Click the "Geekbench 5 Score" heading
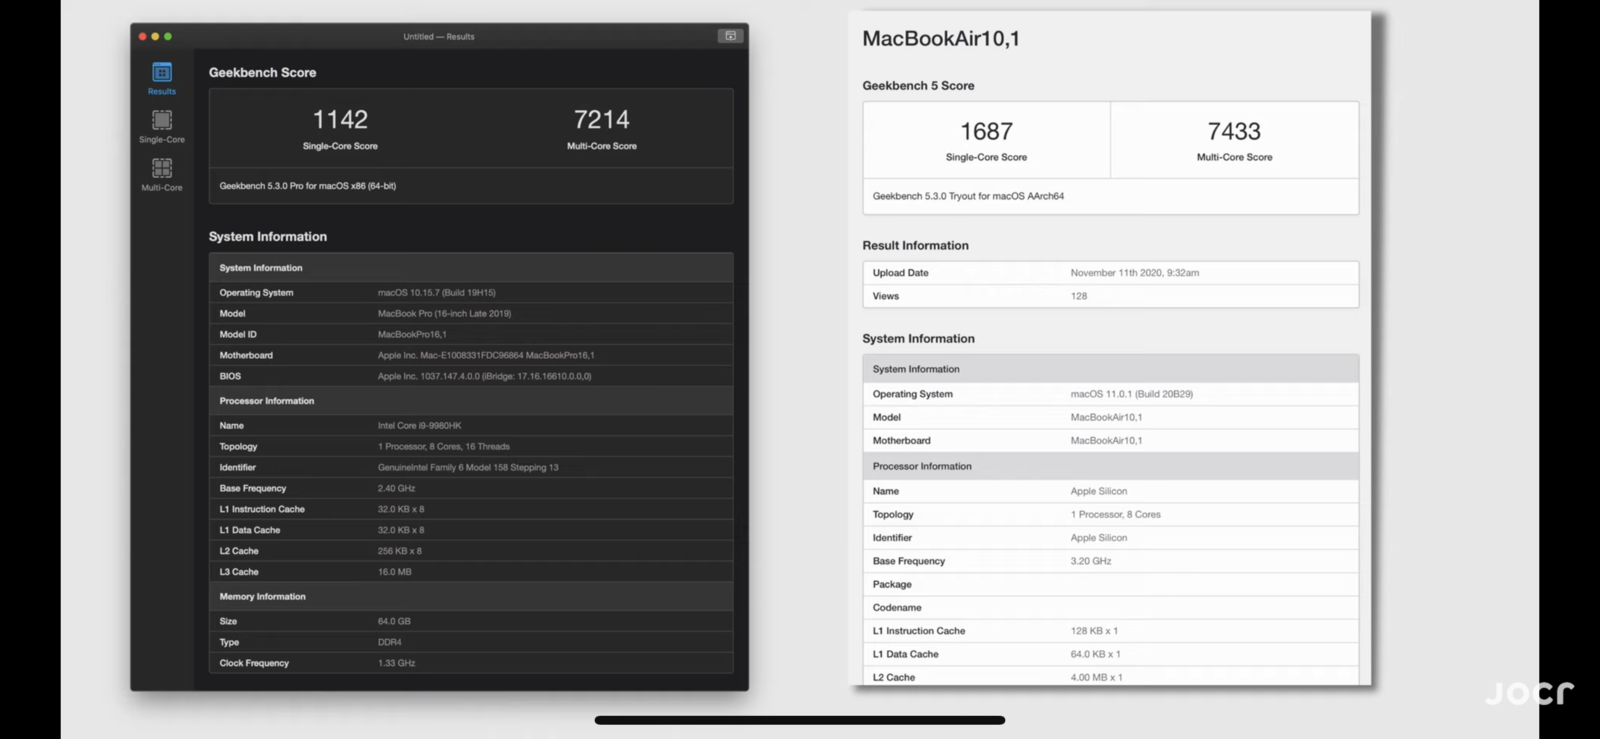This screenshot has height=739, width=1600. point(918,86)
